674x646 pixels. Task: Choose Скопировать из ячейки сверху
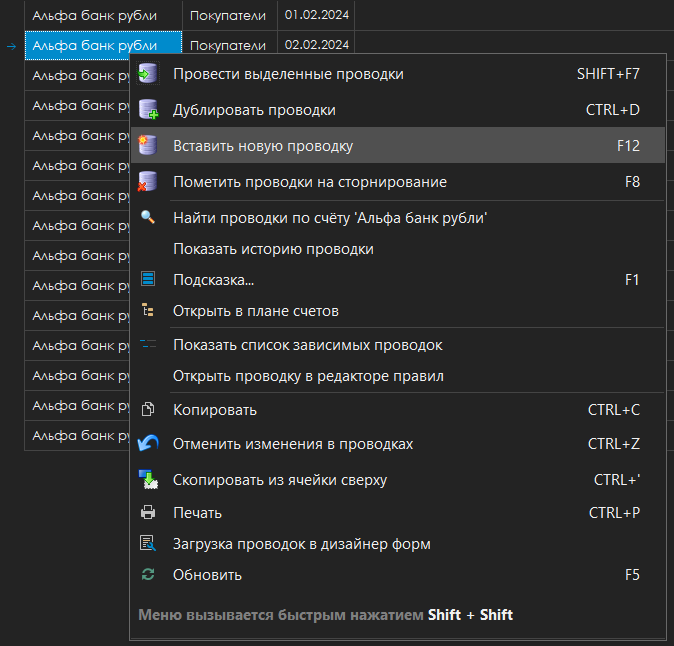(398, 480)
